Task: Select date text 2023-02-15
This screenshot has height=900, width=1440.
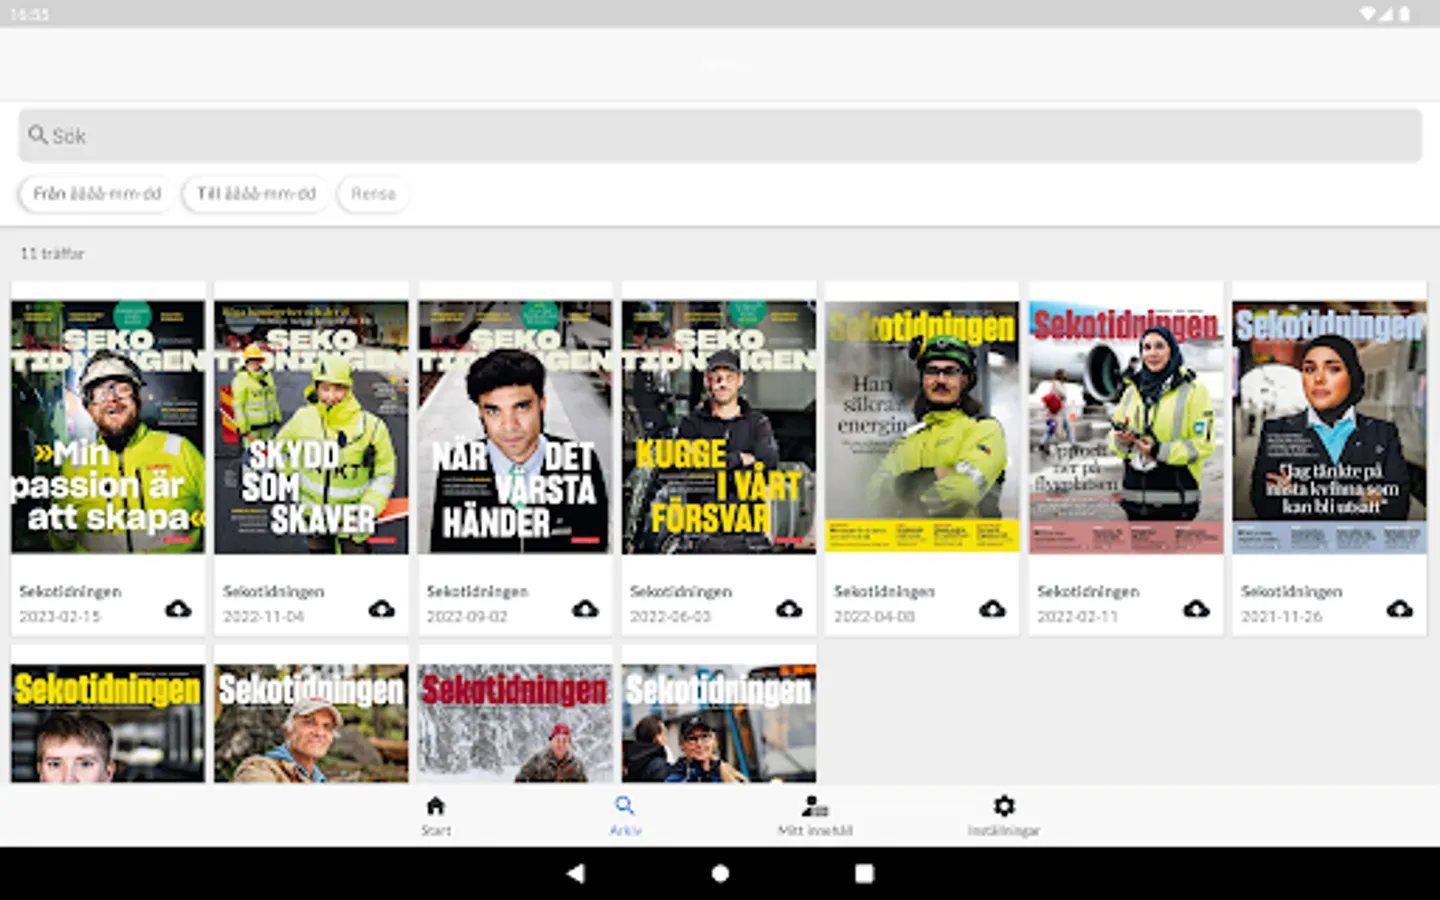Action: click(x=60, y=617)
